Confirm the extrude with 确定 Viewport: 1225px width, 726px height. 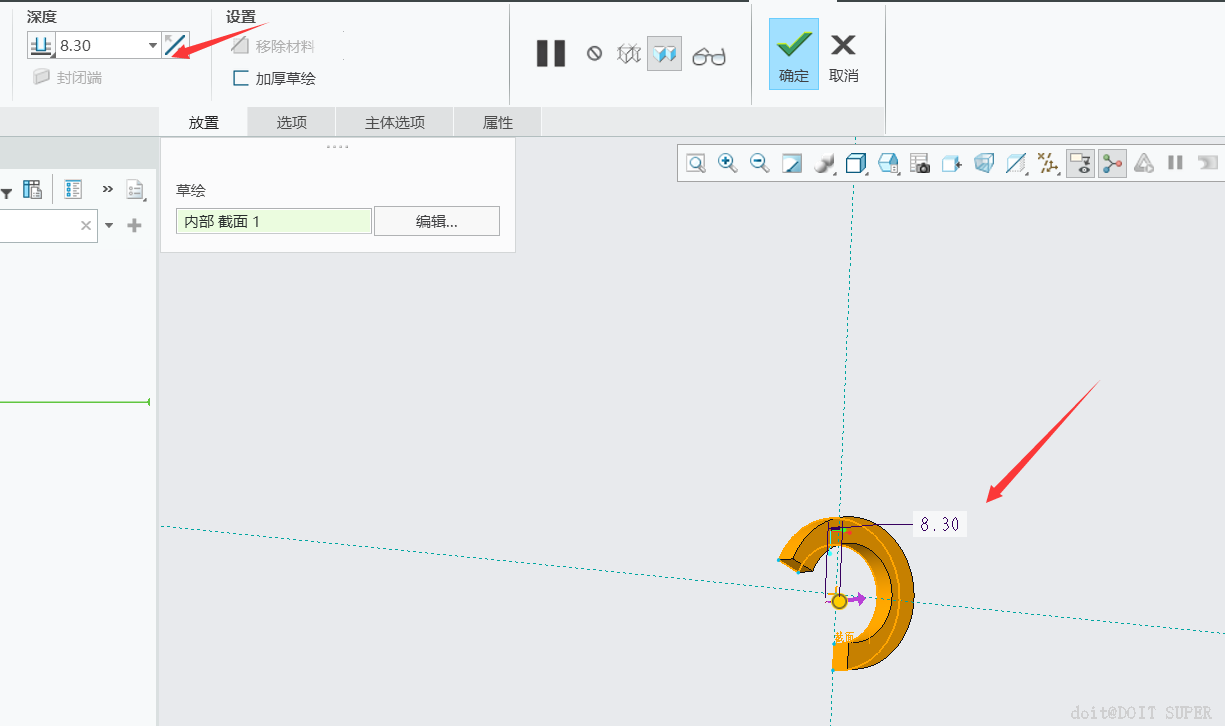[x=794, y=54]
